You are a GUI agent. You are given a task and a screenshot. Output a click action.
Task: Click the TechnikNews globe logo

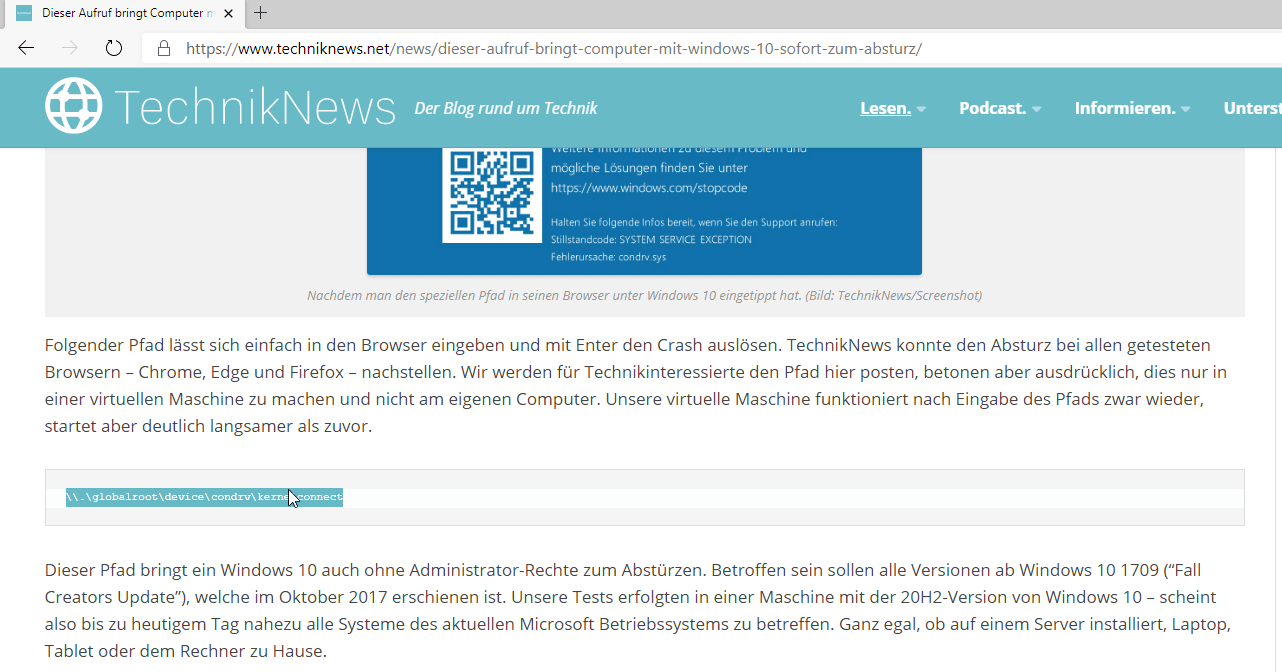point(74,106)
